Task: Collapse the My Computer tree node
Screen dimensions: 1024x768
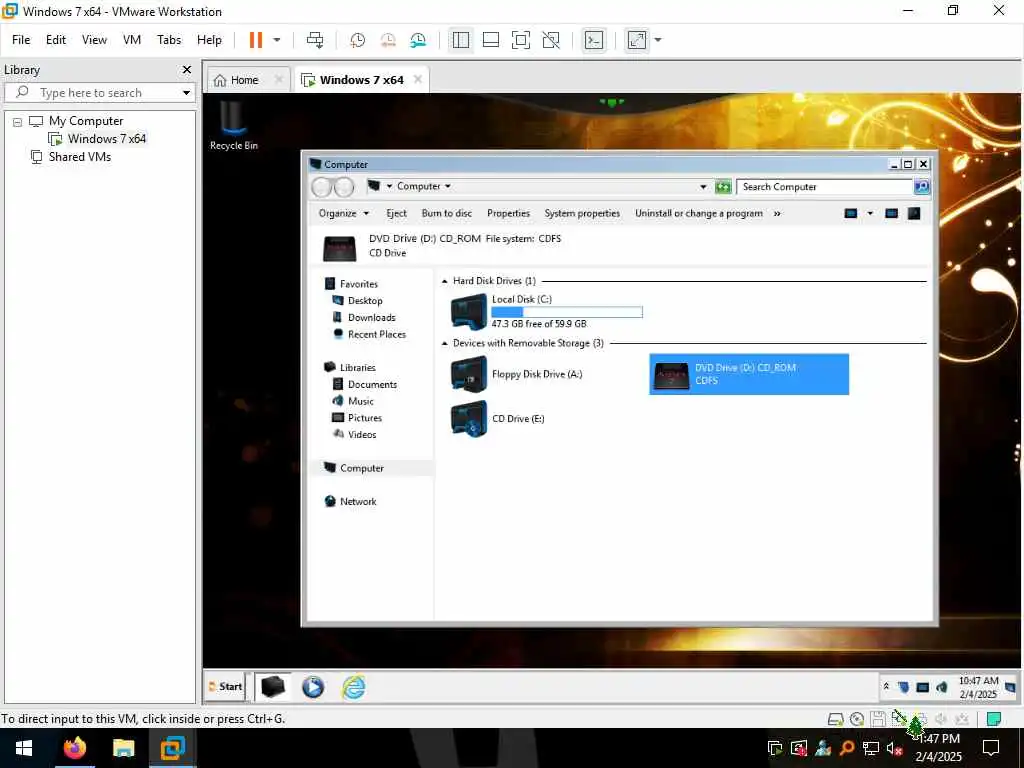Action: coord(18,121)
